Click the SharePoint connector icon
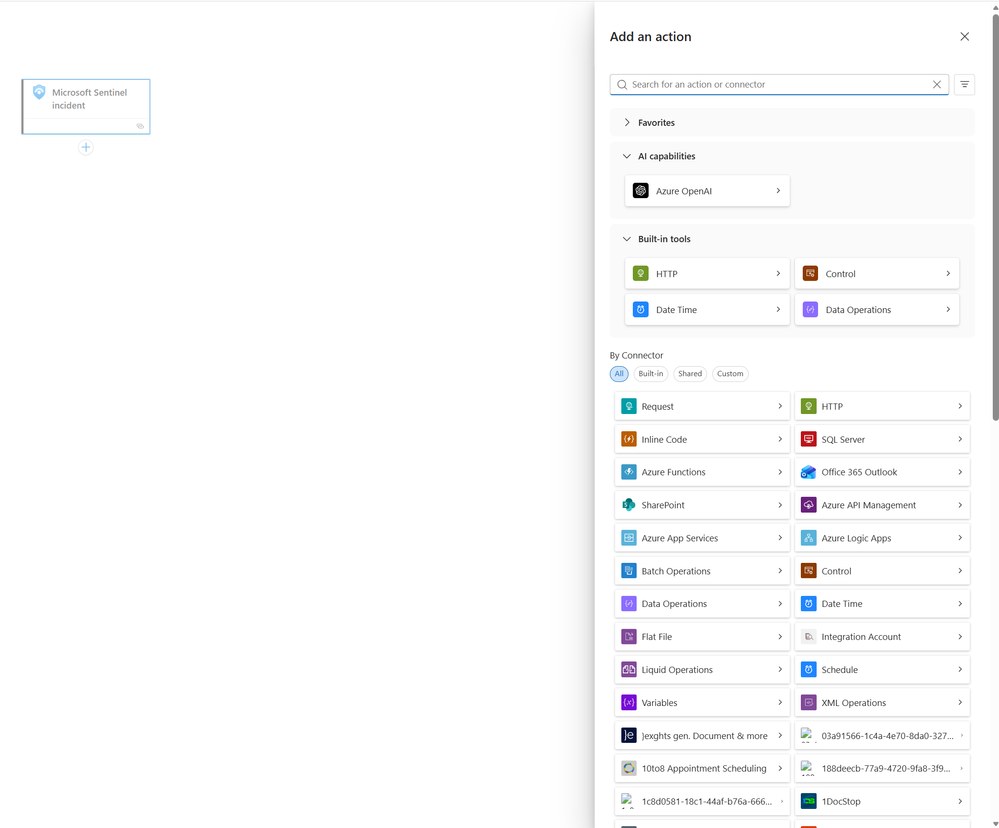Viewport: 999px width, 828px height. point(629,505)
